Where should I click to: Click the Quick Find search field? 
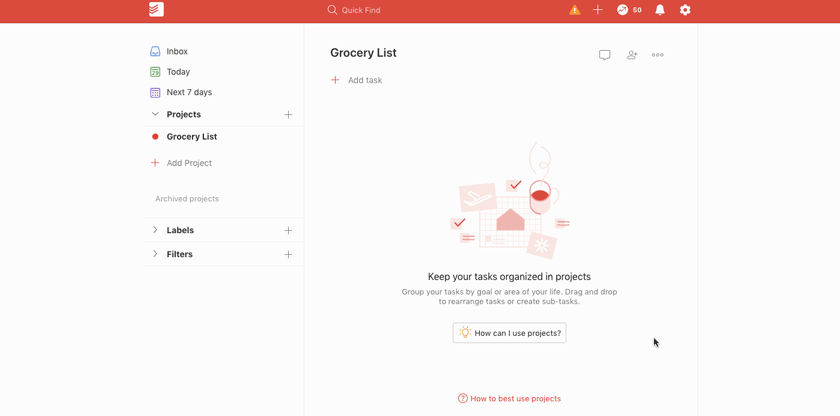361,10
